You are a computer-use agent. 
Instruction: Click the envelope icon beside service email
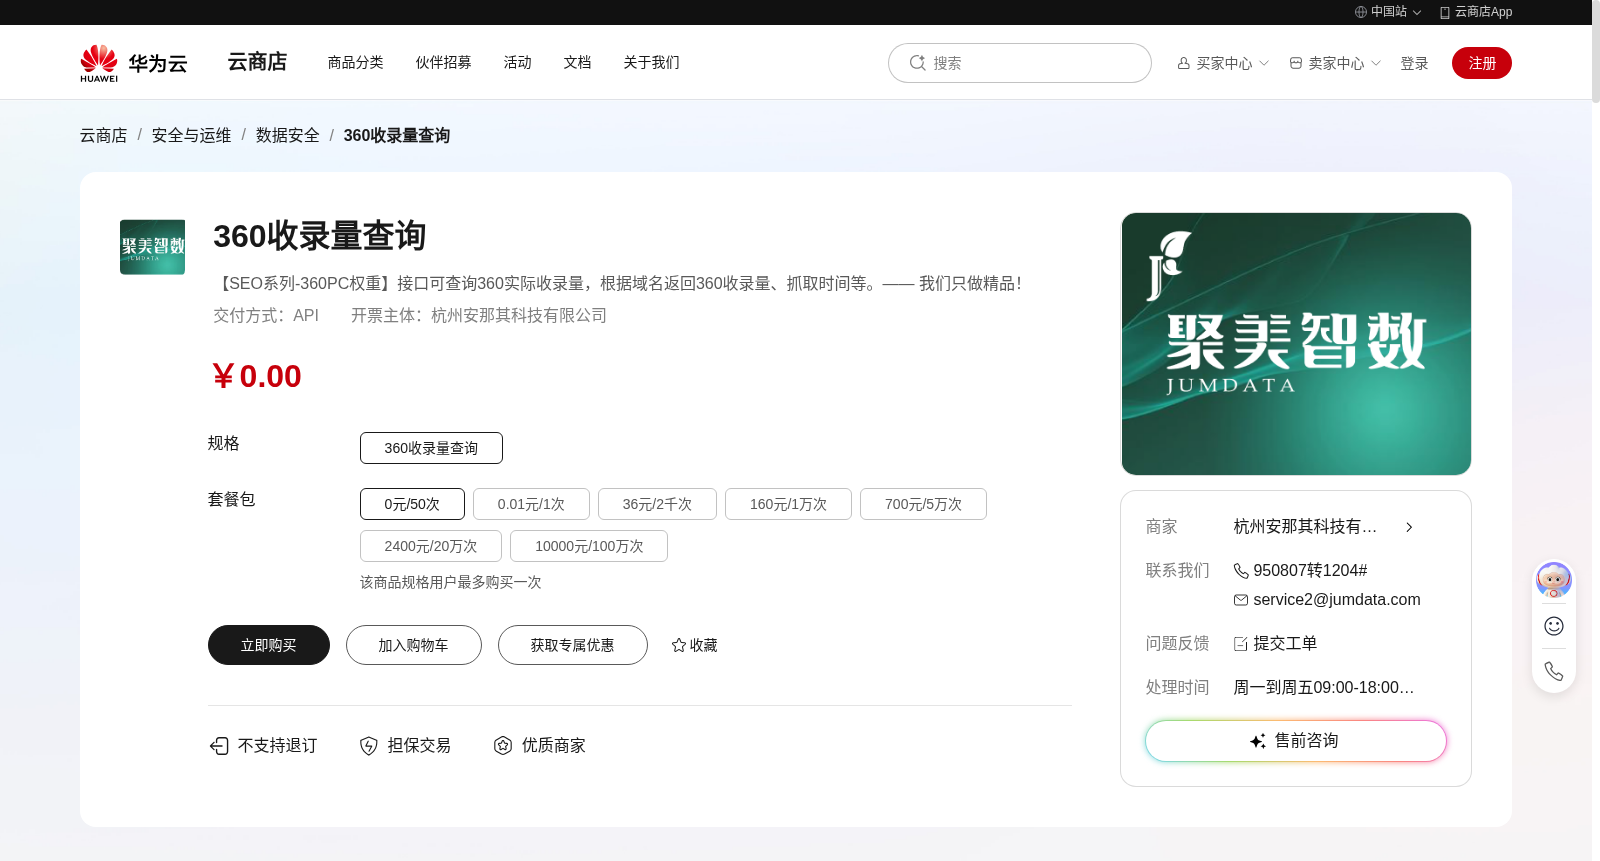pos(1241,600)
